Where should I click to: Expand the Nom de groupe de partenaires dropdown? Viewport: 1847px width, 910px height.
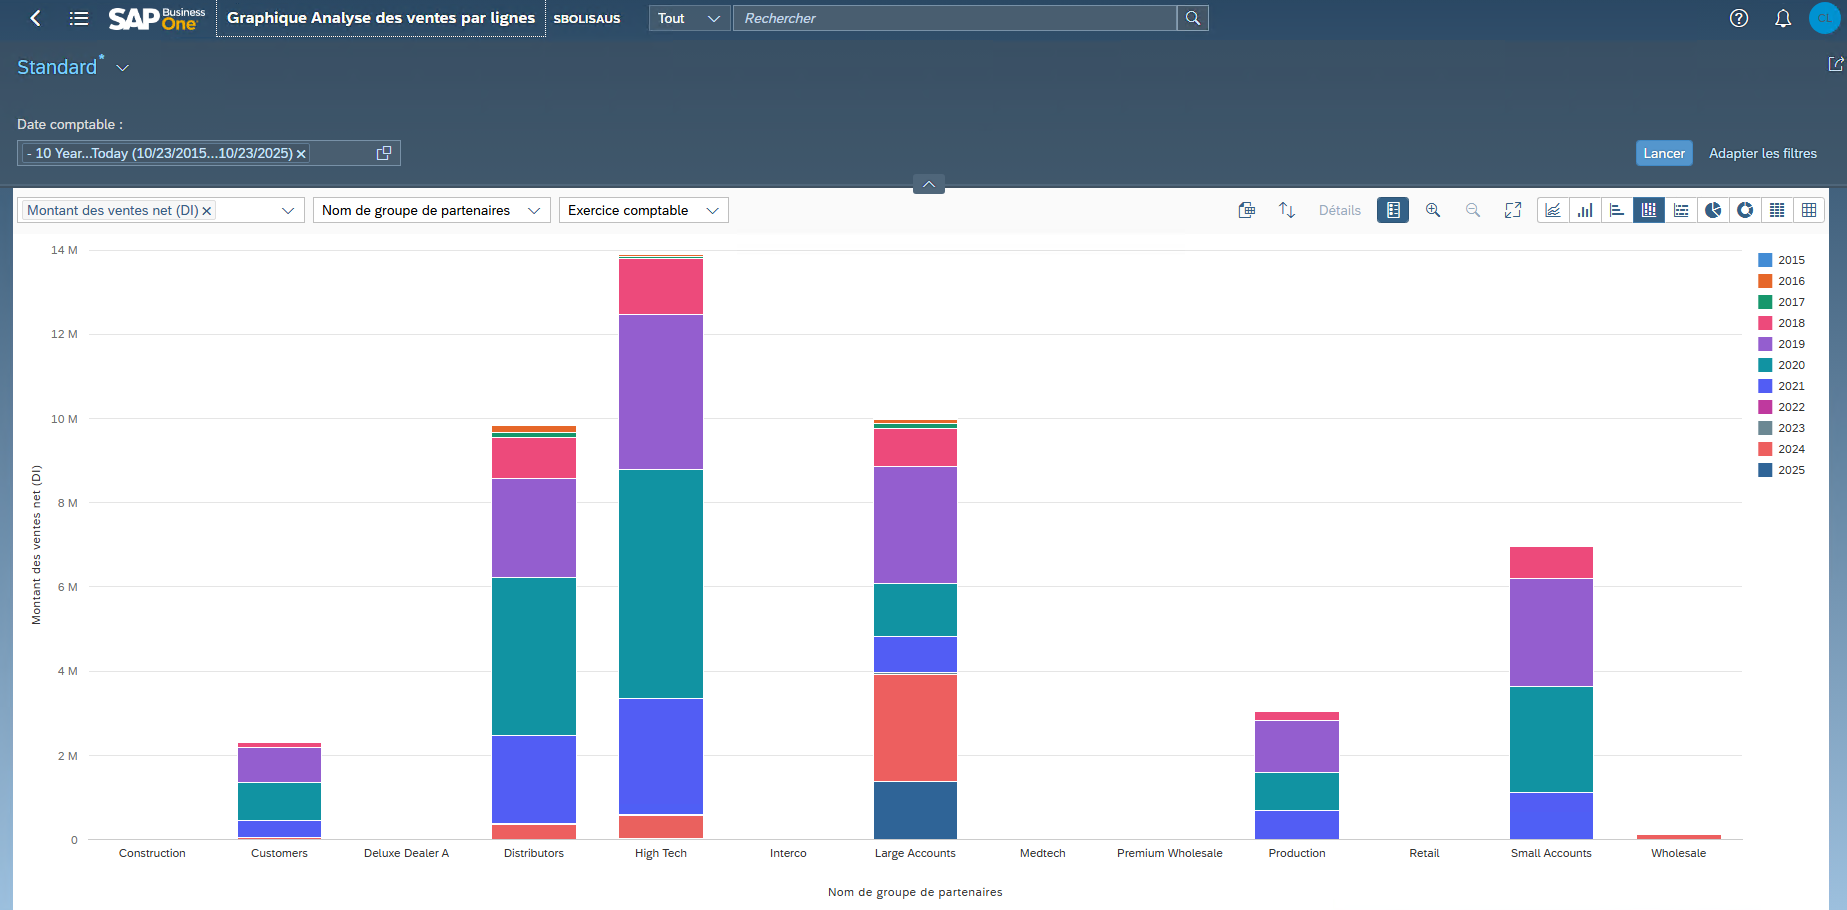coord(533,210)
